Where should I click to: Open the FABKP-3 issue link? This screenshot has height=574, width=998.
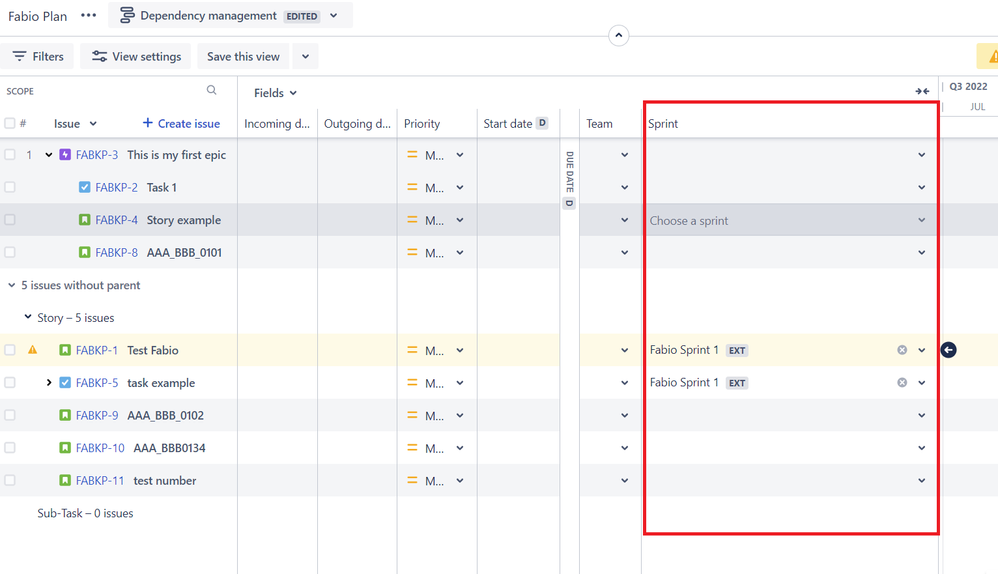(x=97, y=155)
